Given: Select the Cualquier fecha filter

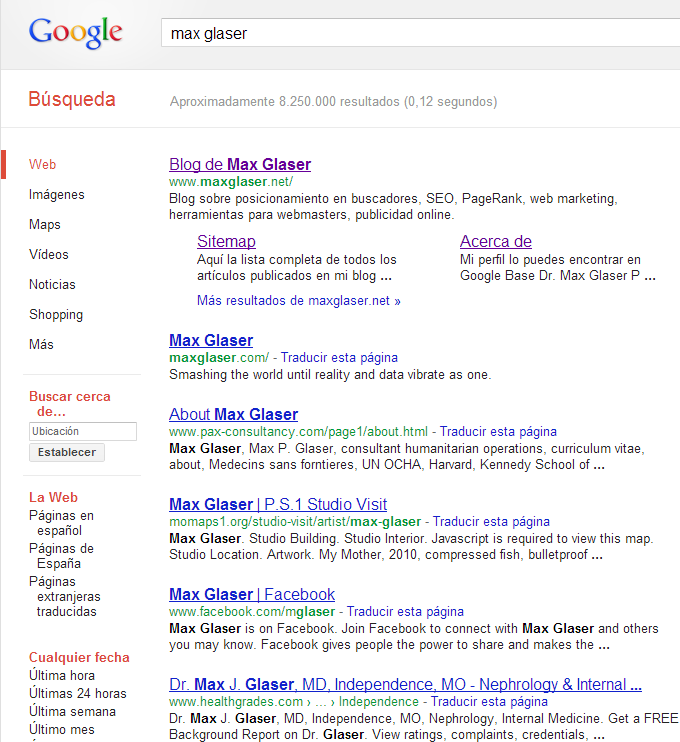Looking at the screenshot, I should point(79,657).
